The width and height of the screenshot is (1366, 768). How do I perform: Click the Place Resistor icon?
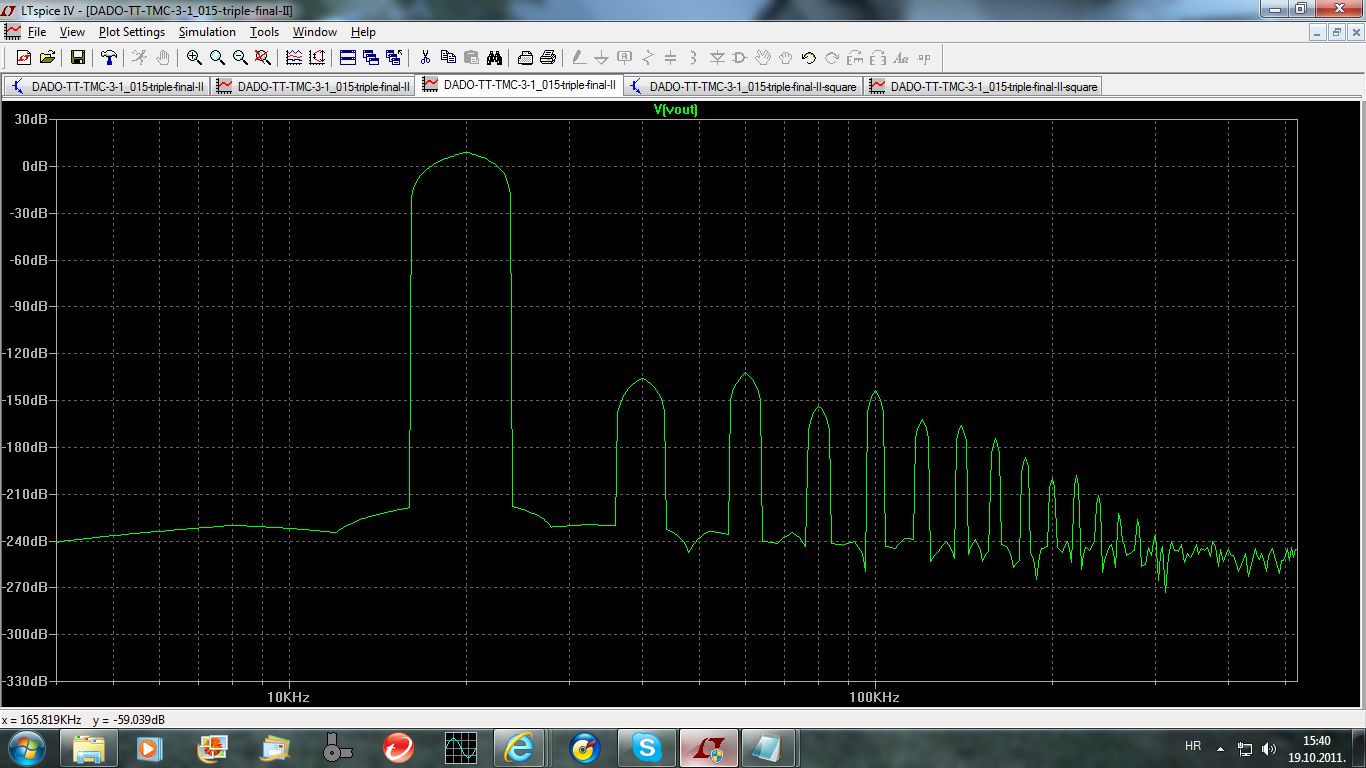pyautogui.click(x=647, y=58)
